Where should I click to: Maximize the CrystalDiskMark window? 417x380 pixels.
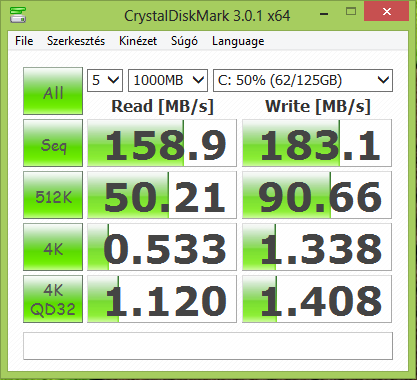[x=351, y=12]
